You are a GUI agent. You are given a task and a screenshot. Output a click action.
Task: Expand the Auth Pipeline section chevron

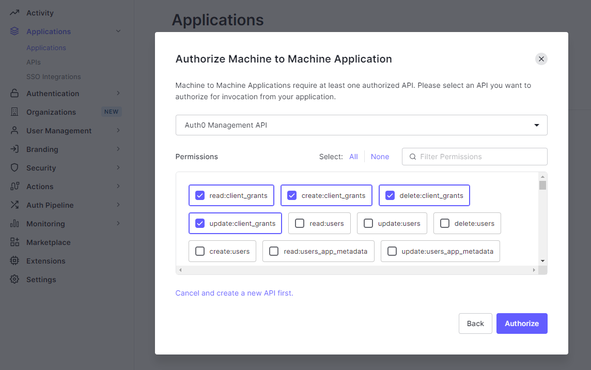click(118, 205)
